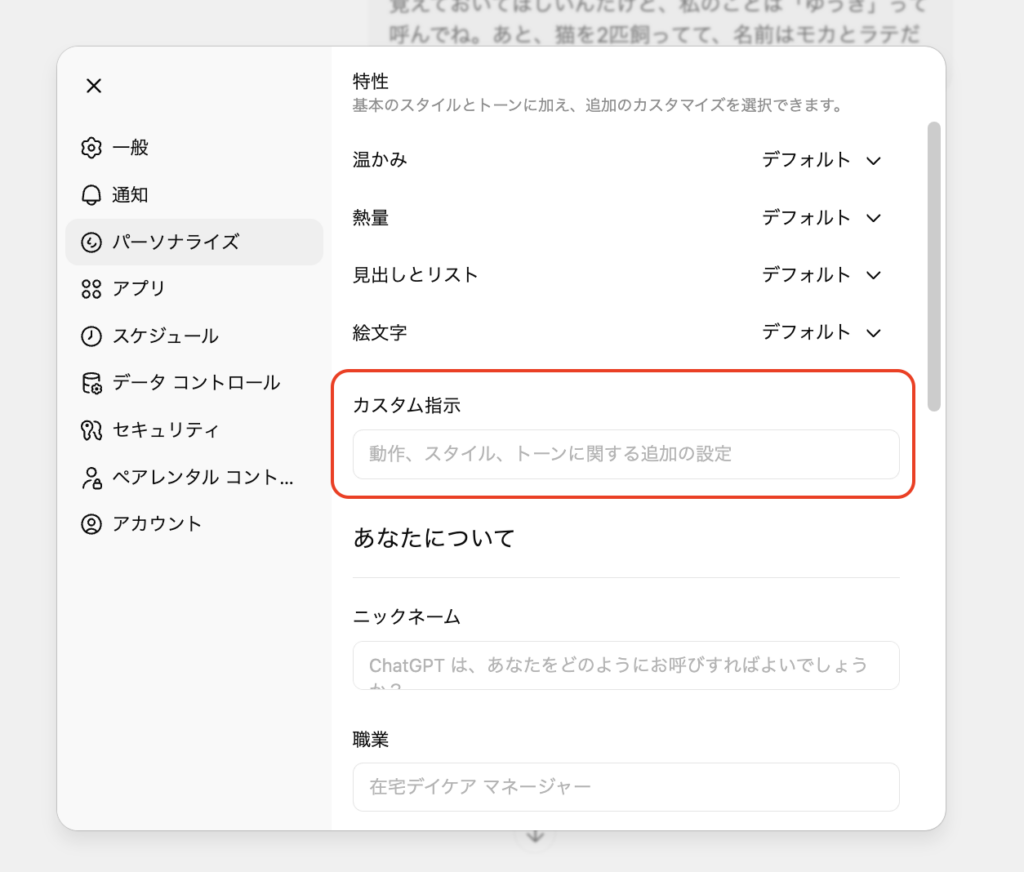
Task: Expand the Enthusiasm (熱量) default dropdown
Action: click(821, 217)
